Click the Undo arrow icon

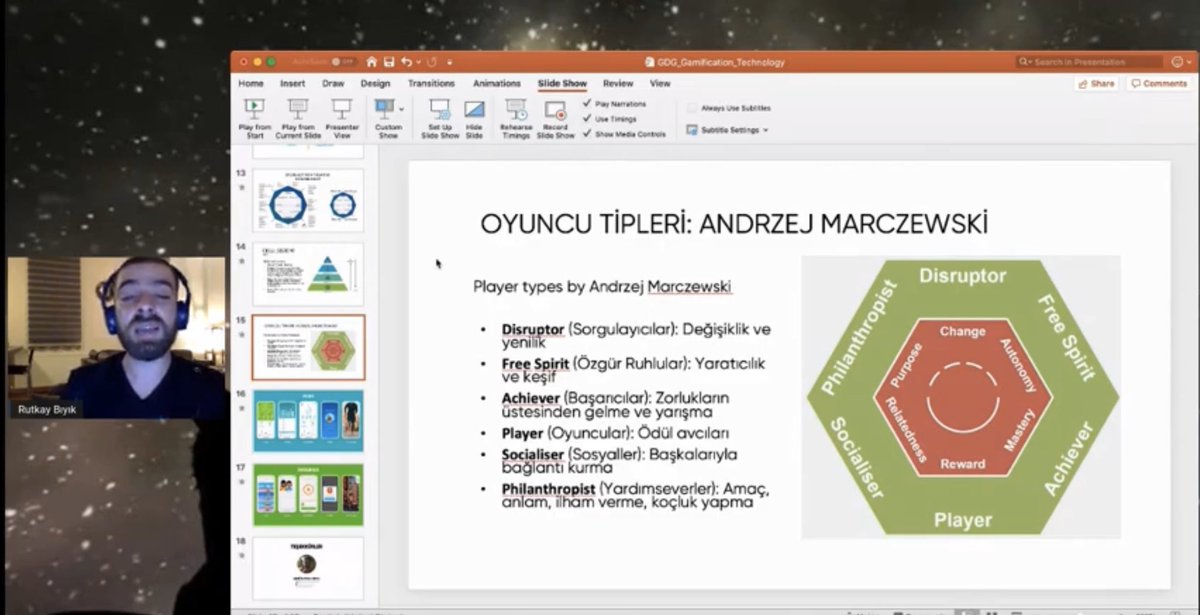pyautogui.click(x=406, y=62)
